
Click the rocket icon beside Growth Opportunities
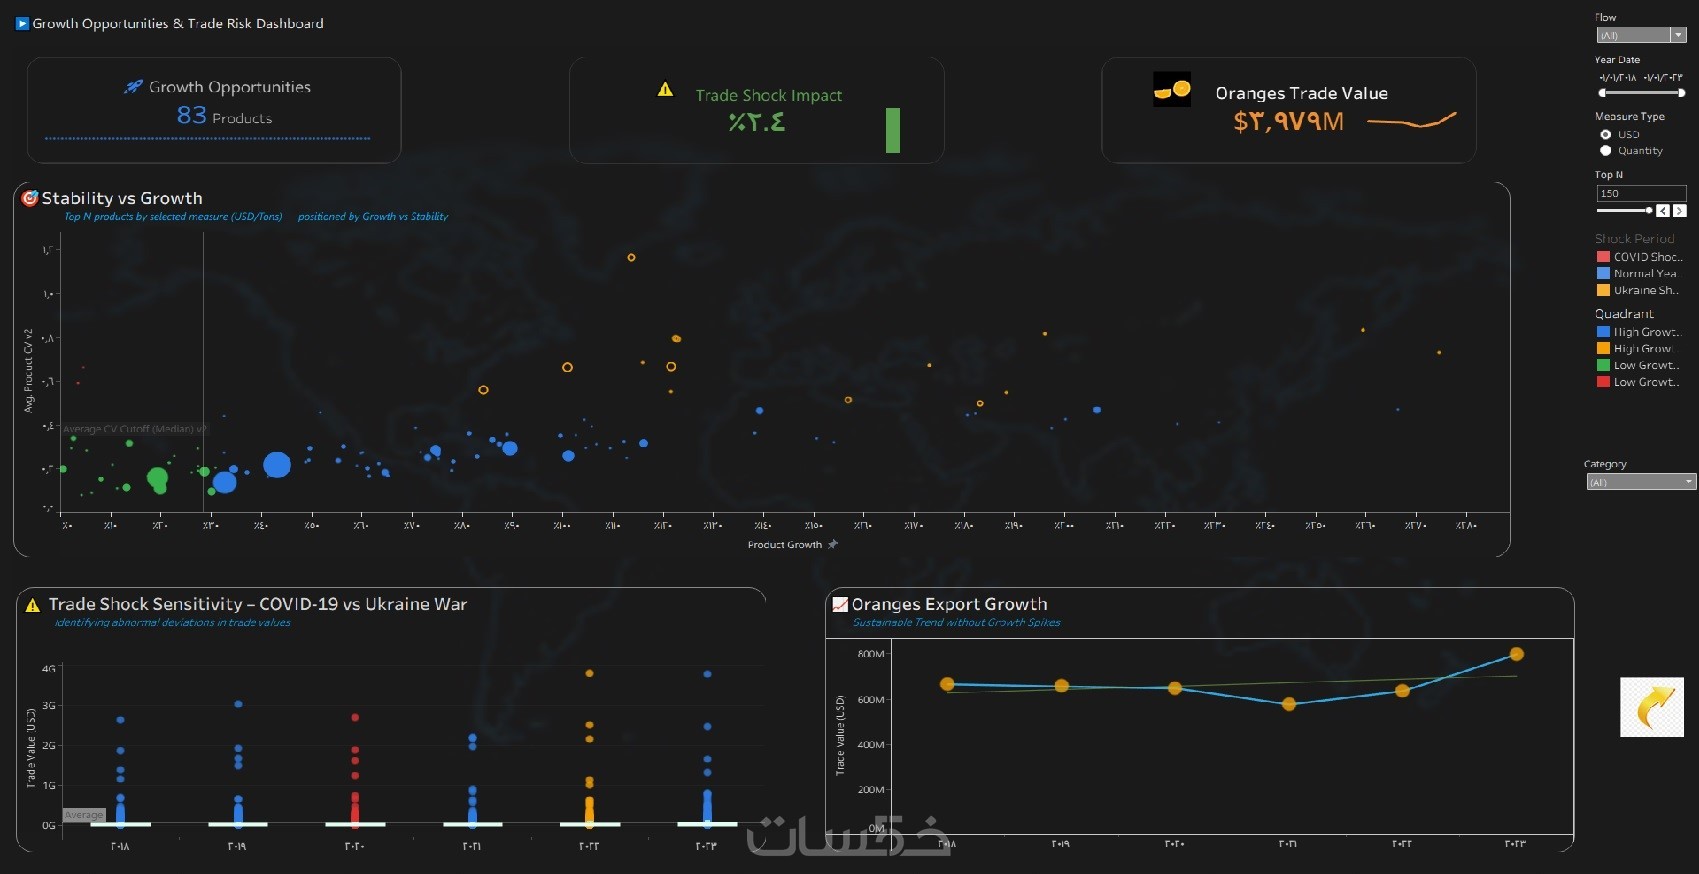(133, 87)
